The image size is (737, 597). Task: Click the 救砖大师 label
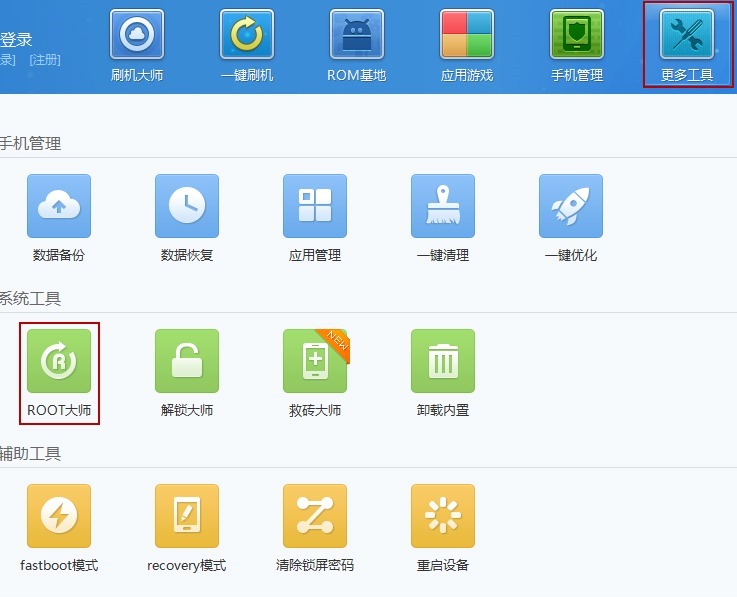[x=315, y=410]
